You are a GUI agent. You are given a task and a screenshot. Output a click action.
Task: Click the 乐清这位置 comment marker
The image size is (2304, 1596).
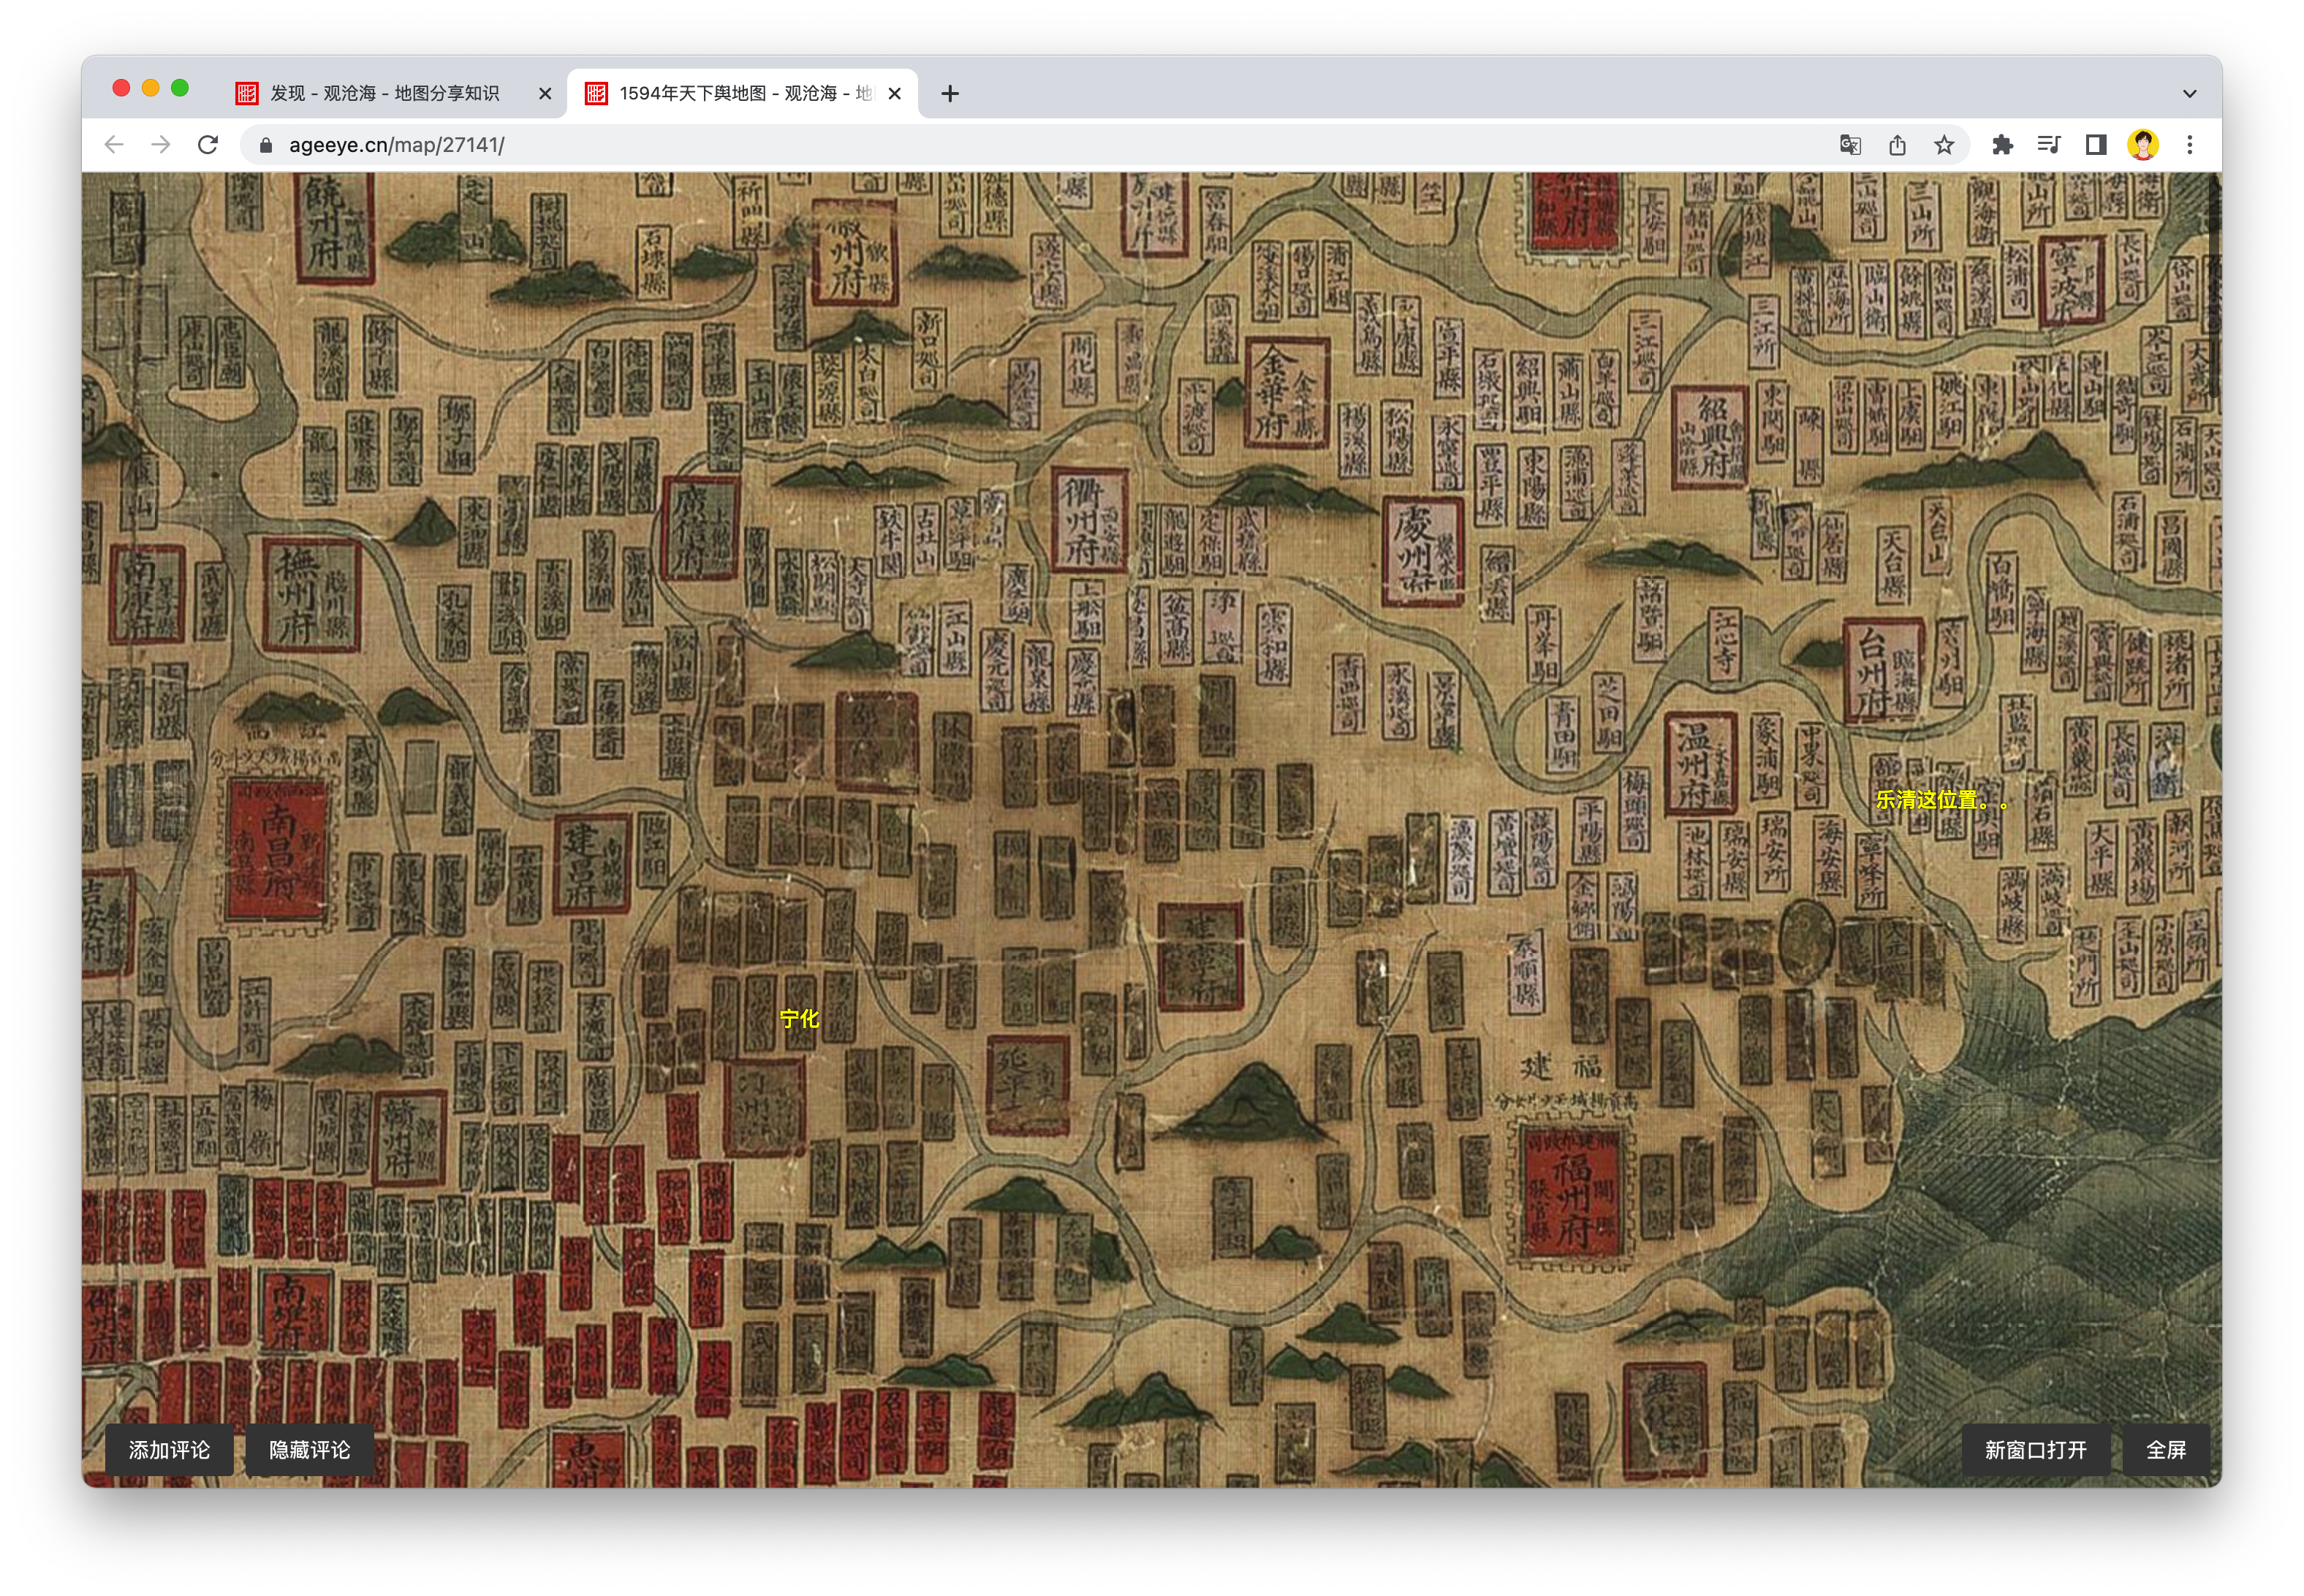click(x=1941, y=800)
